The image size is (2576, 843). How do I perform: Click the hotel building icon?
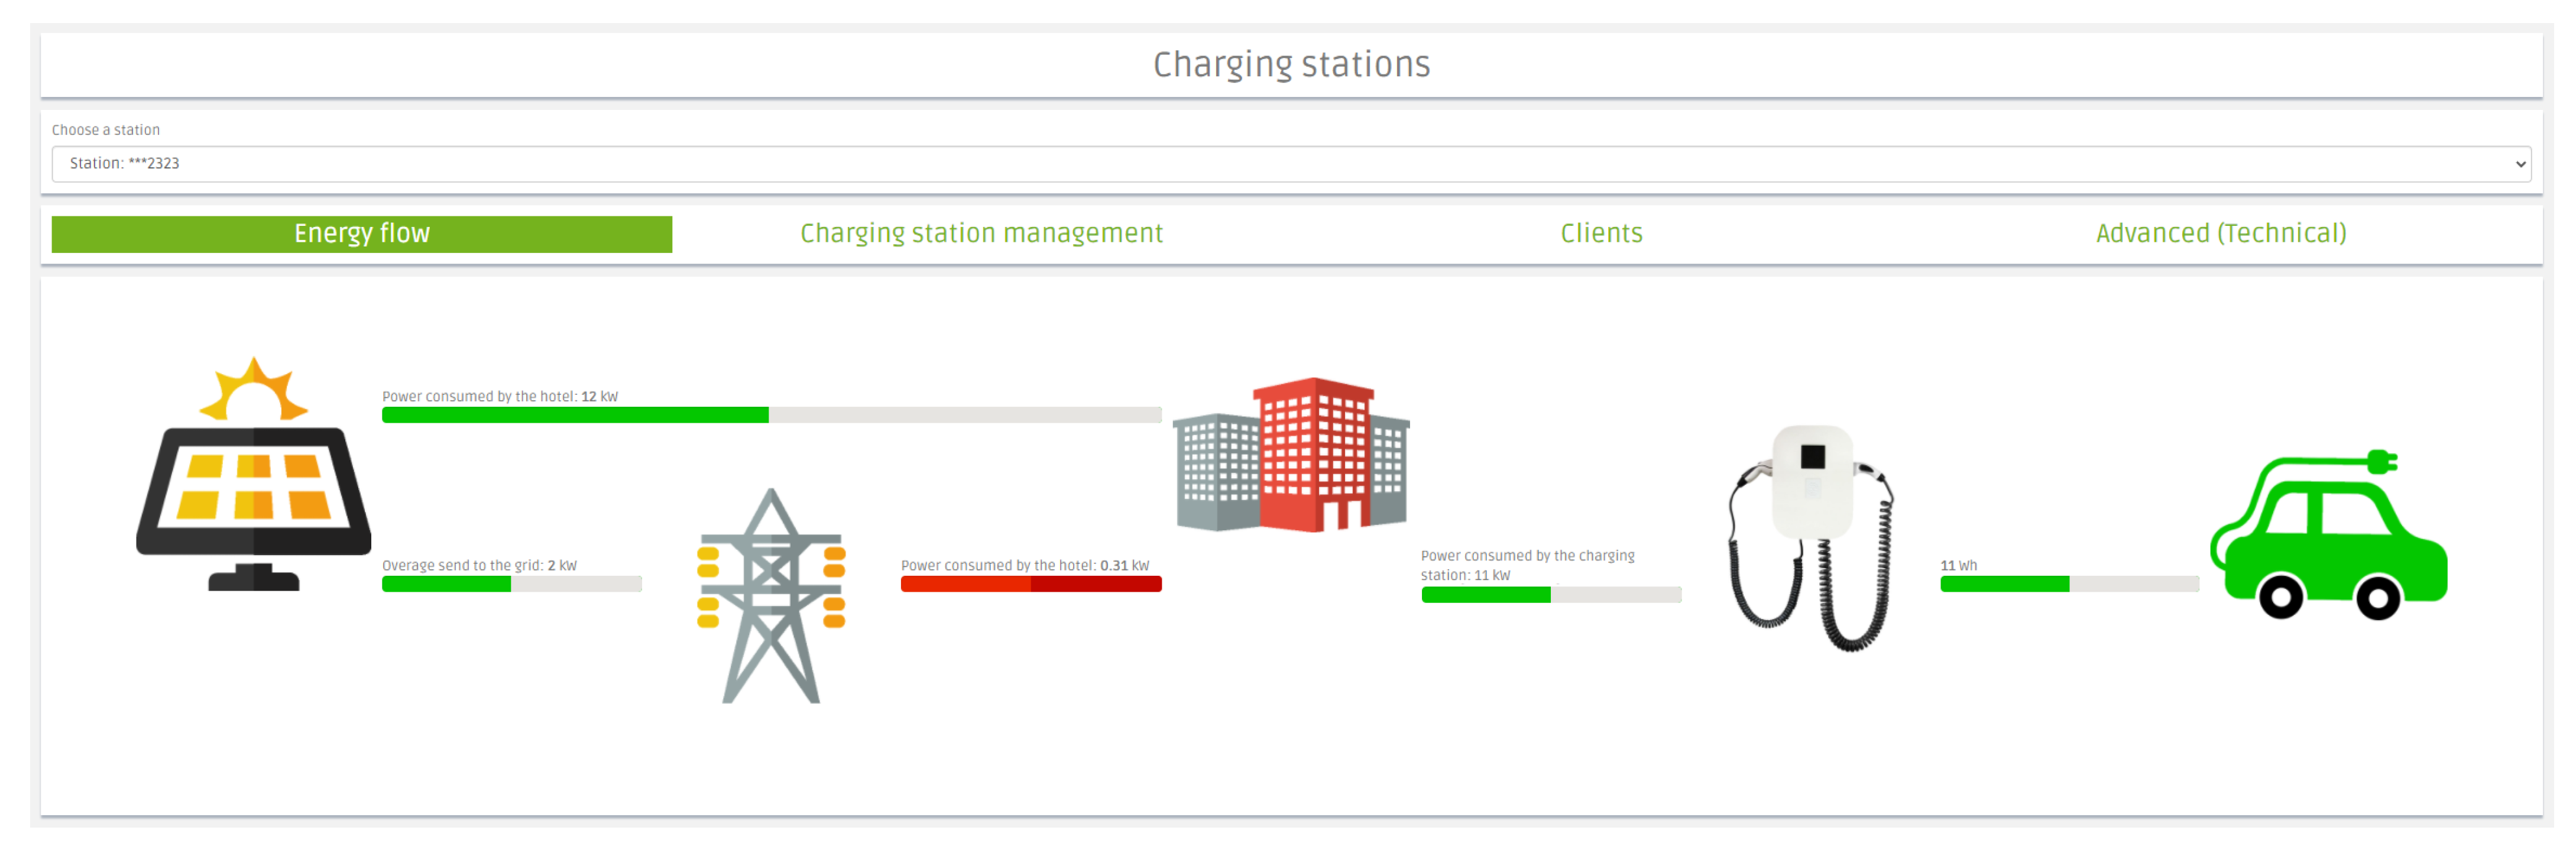[x=1291, y=455]
